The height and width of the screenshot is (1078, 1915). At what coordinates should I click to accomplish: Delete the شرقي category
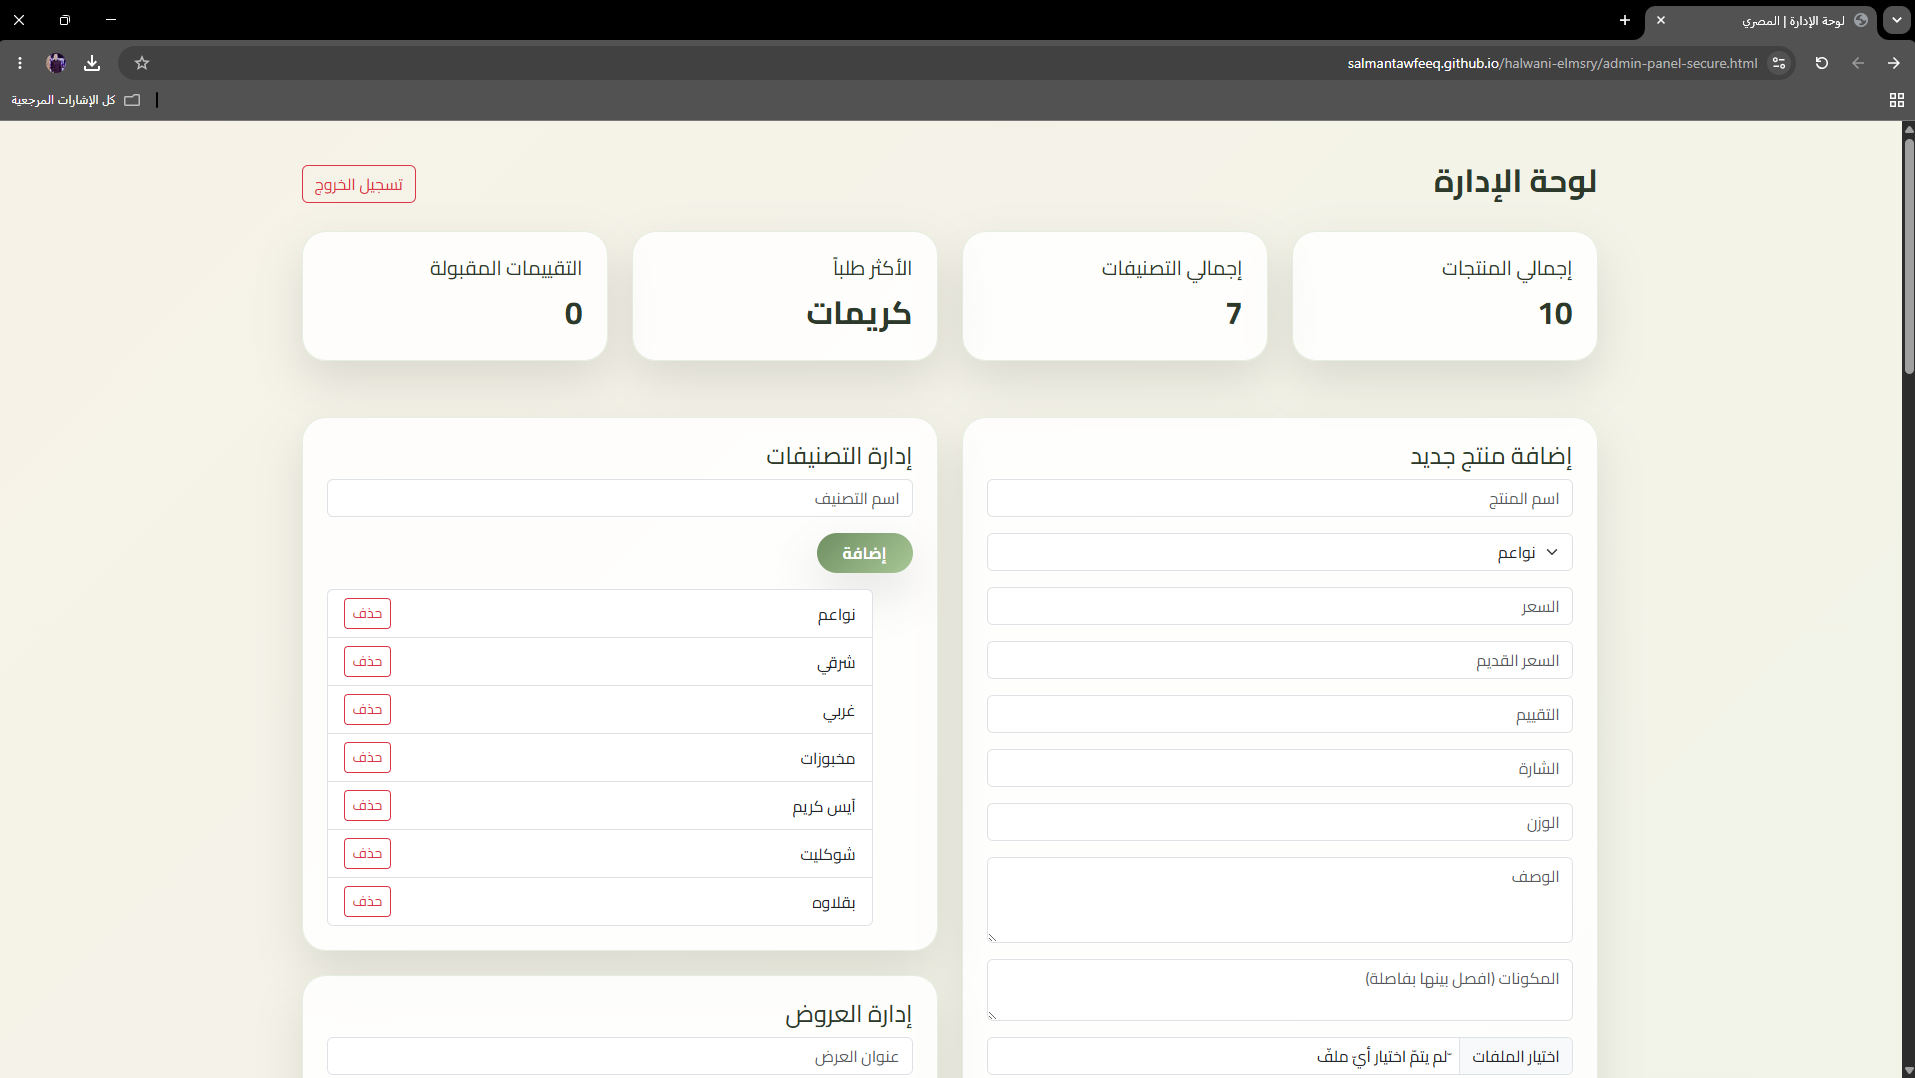pos(367,661)
